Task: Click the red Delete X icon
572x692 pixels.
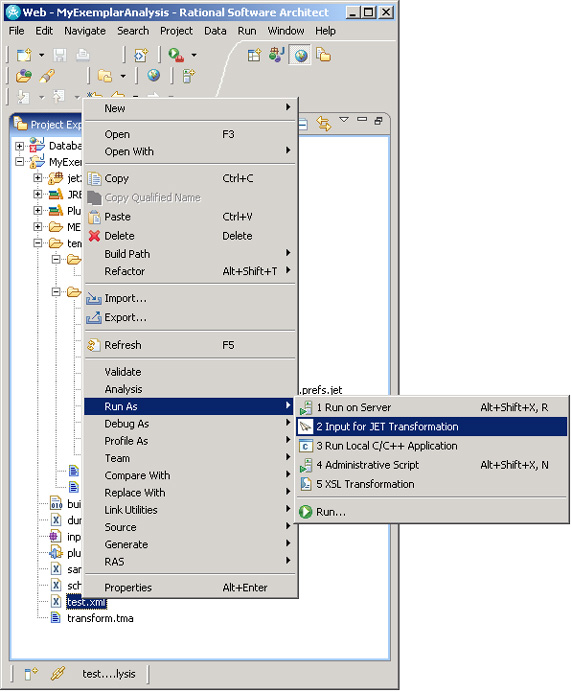Action: click(x=94, y=236)
